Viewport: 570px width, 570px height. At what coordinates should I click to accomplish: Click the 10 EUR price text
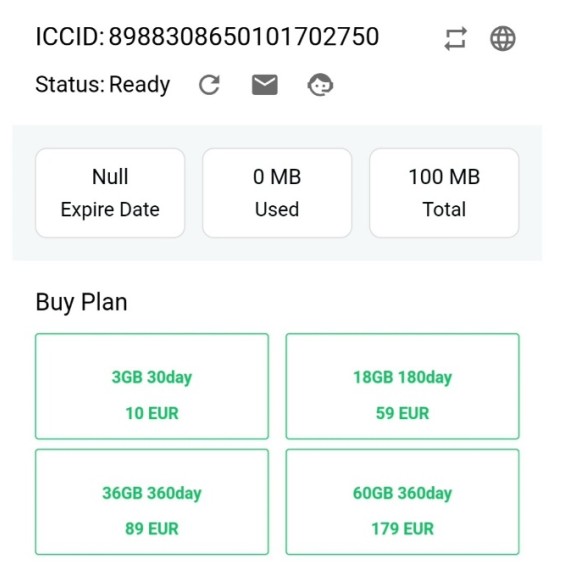pos(152,413)
